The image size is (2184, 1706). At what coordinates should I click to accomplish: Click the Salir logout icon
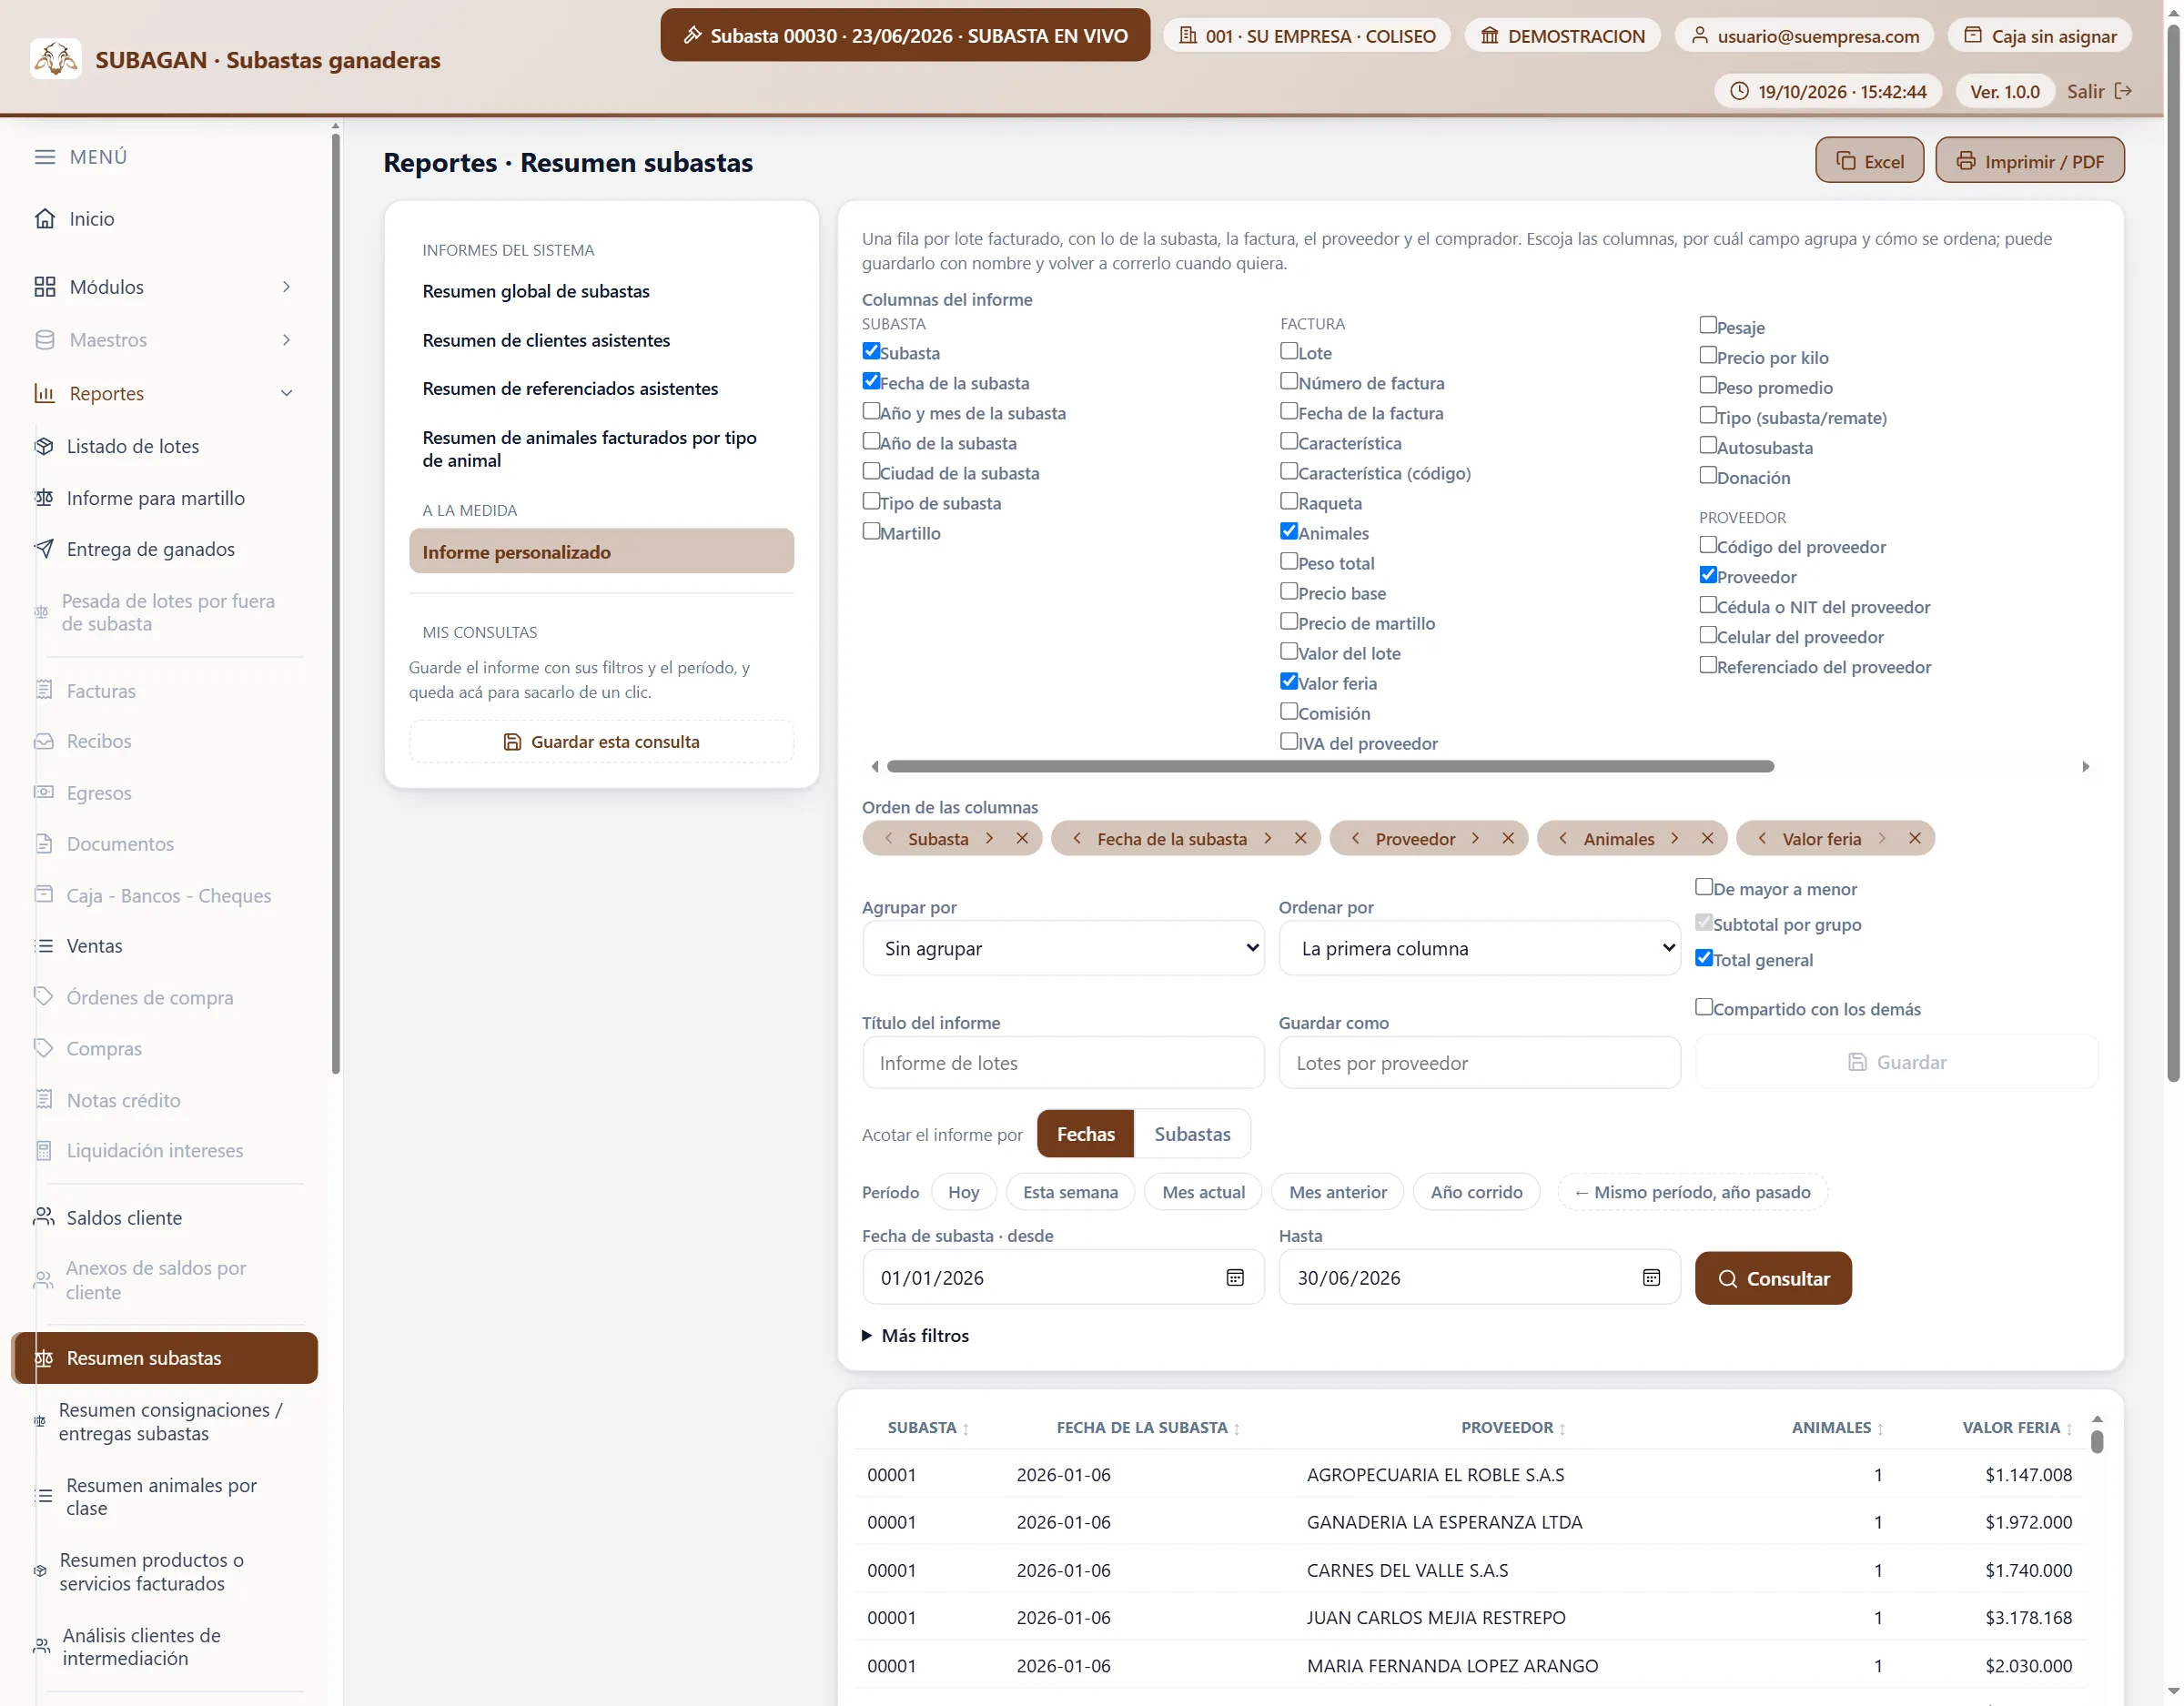pos(2123,91)
